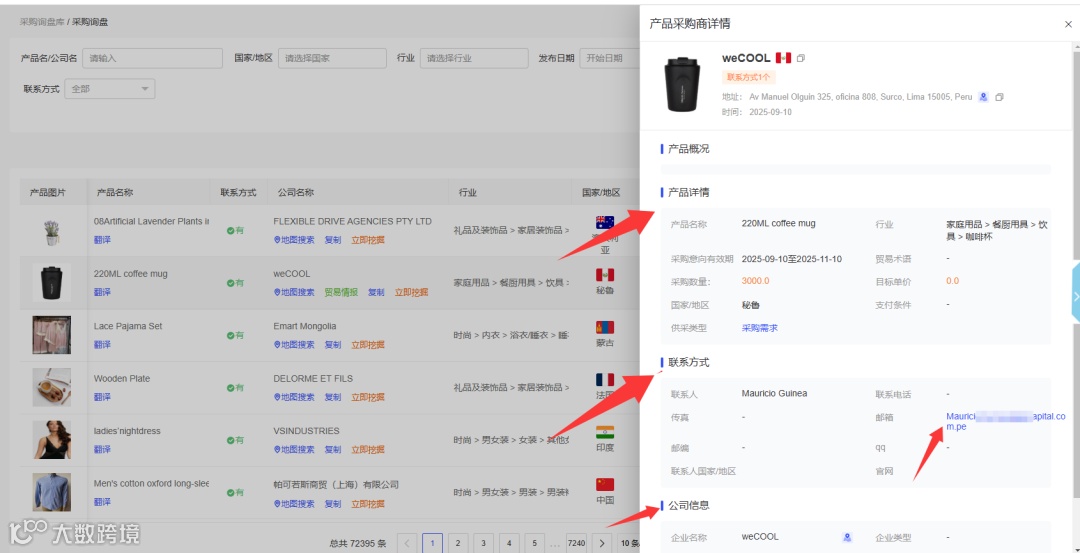Click the lavender plant product thumbnail
1080x553 pixels.
[x=51, y=231]
